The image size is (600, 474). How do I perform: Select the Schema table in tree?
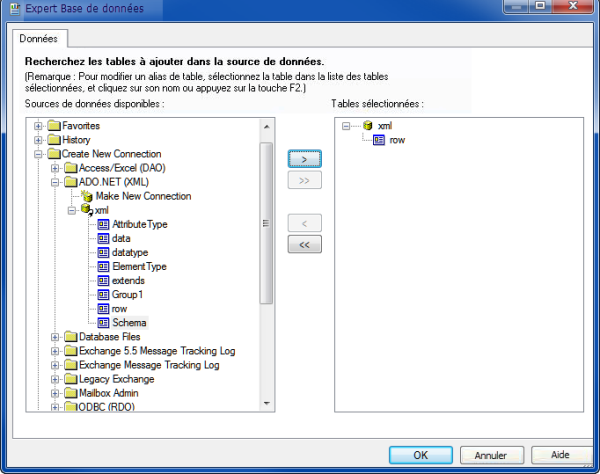pos(129,323)
